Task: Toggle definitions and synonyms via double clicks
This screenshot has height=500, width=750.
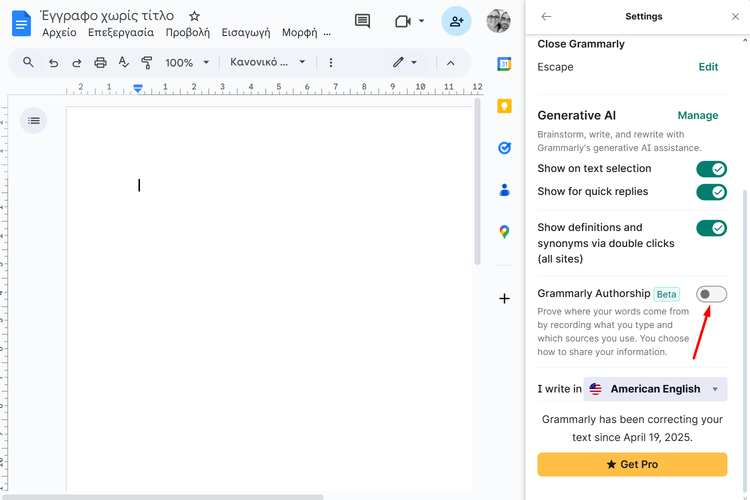Action: 711,228
